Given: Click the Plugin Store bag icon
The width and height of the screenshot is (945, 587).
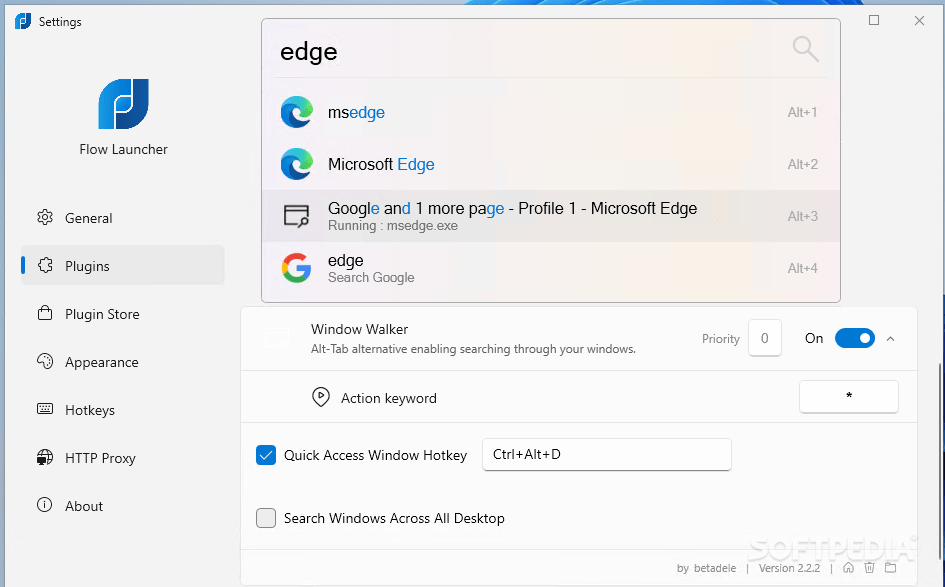Looking at the screenshot, I should coord(45,313).
